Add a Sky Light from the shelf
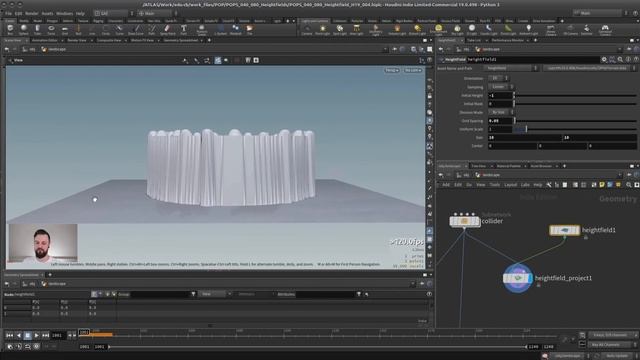Image resolution: width=640 pixels, height=360 pixels. [457, 29]
